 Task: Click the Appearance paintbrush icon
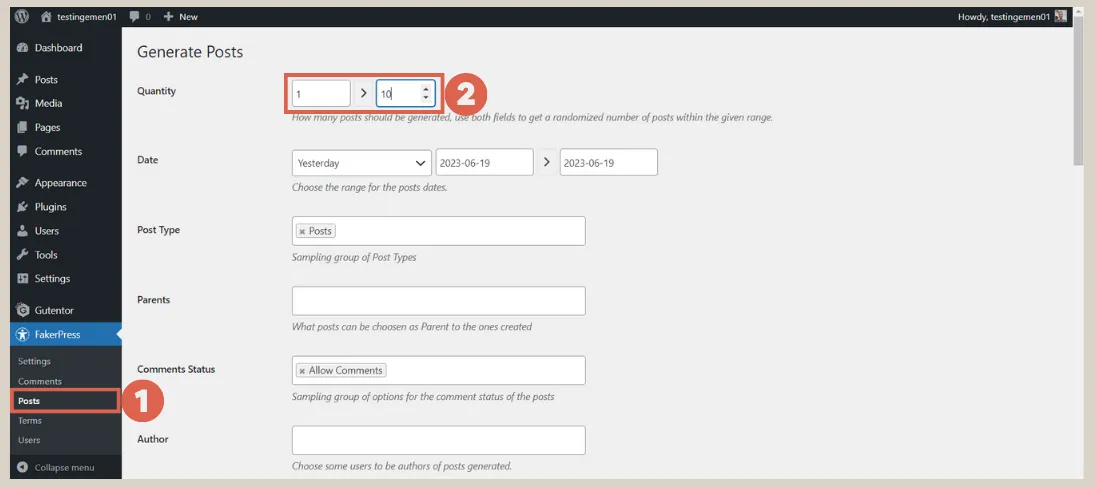[22, 182]
